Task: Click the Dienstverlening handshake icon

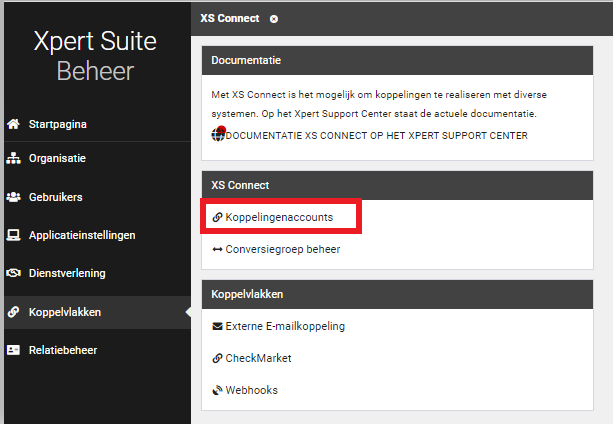Action: pyautogui.click(x=13, y=273)
